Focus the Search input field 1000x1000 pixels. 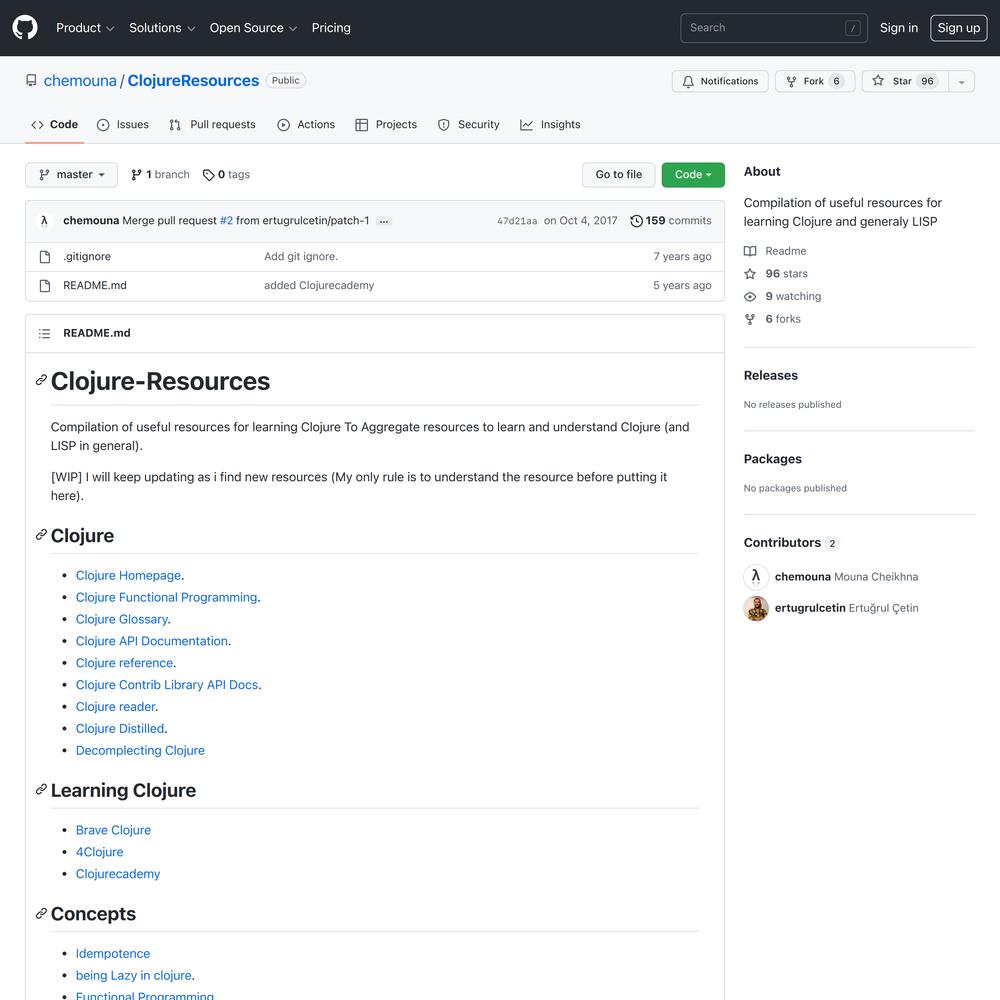[774, 28]
